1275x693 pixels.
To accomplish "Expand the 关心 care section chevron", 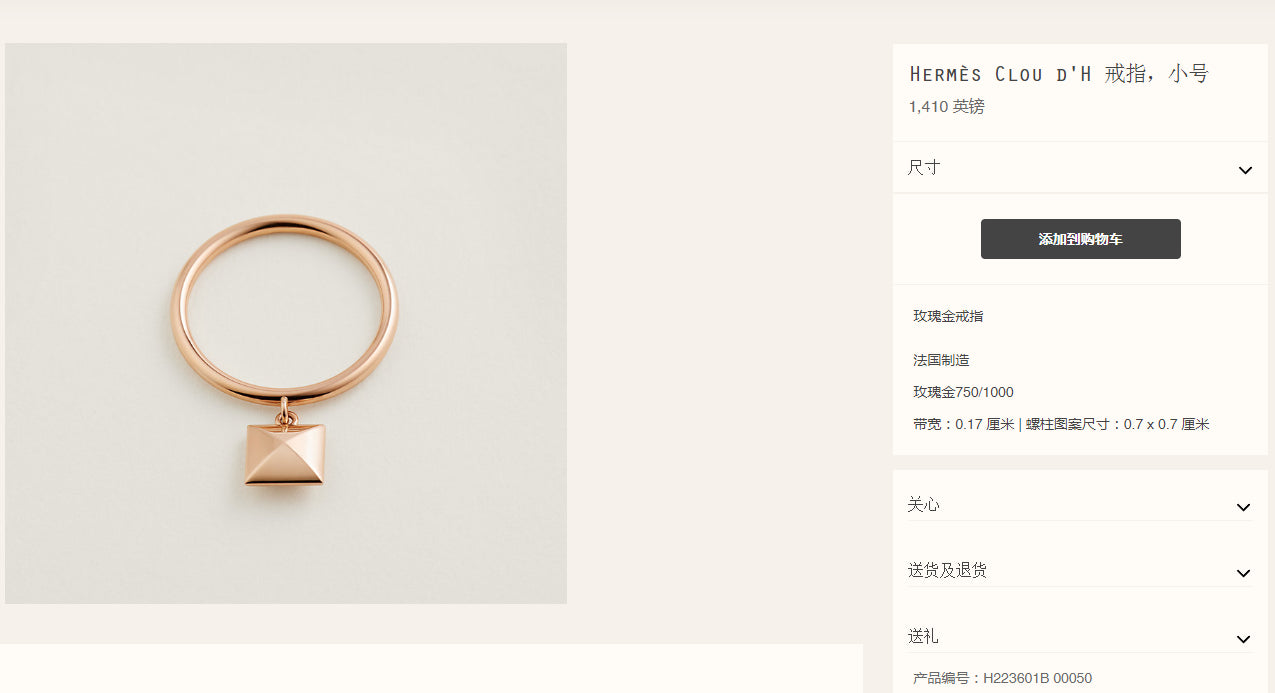I will pos(1243,507).
